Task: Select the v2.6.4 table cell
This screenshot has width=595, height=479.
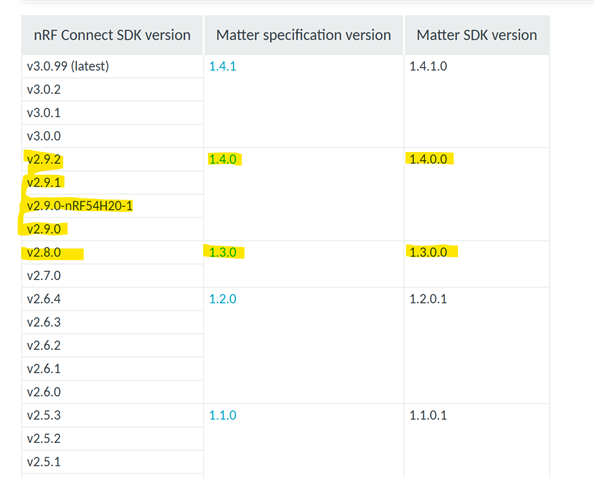Action: [112, 299]
